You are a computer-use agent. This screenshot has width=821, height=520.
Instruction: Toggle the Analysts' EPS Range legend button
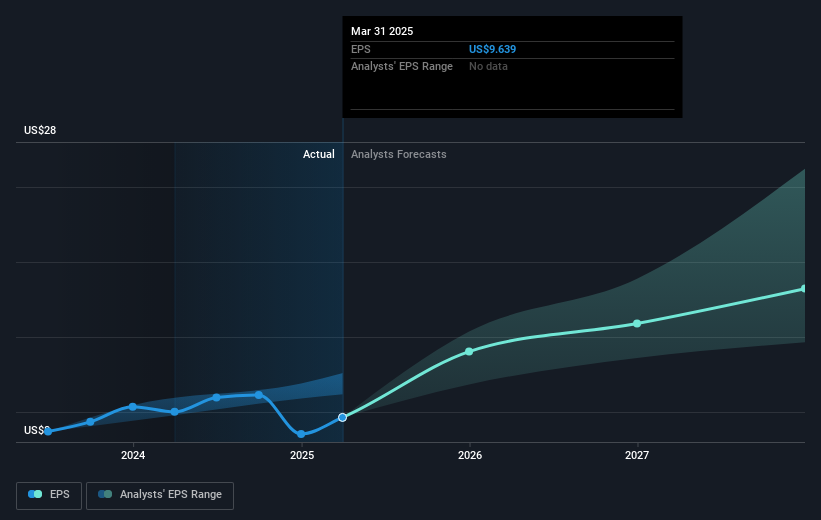(160, 495)
